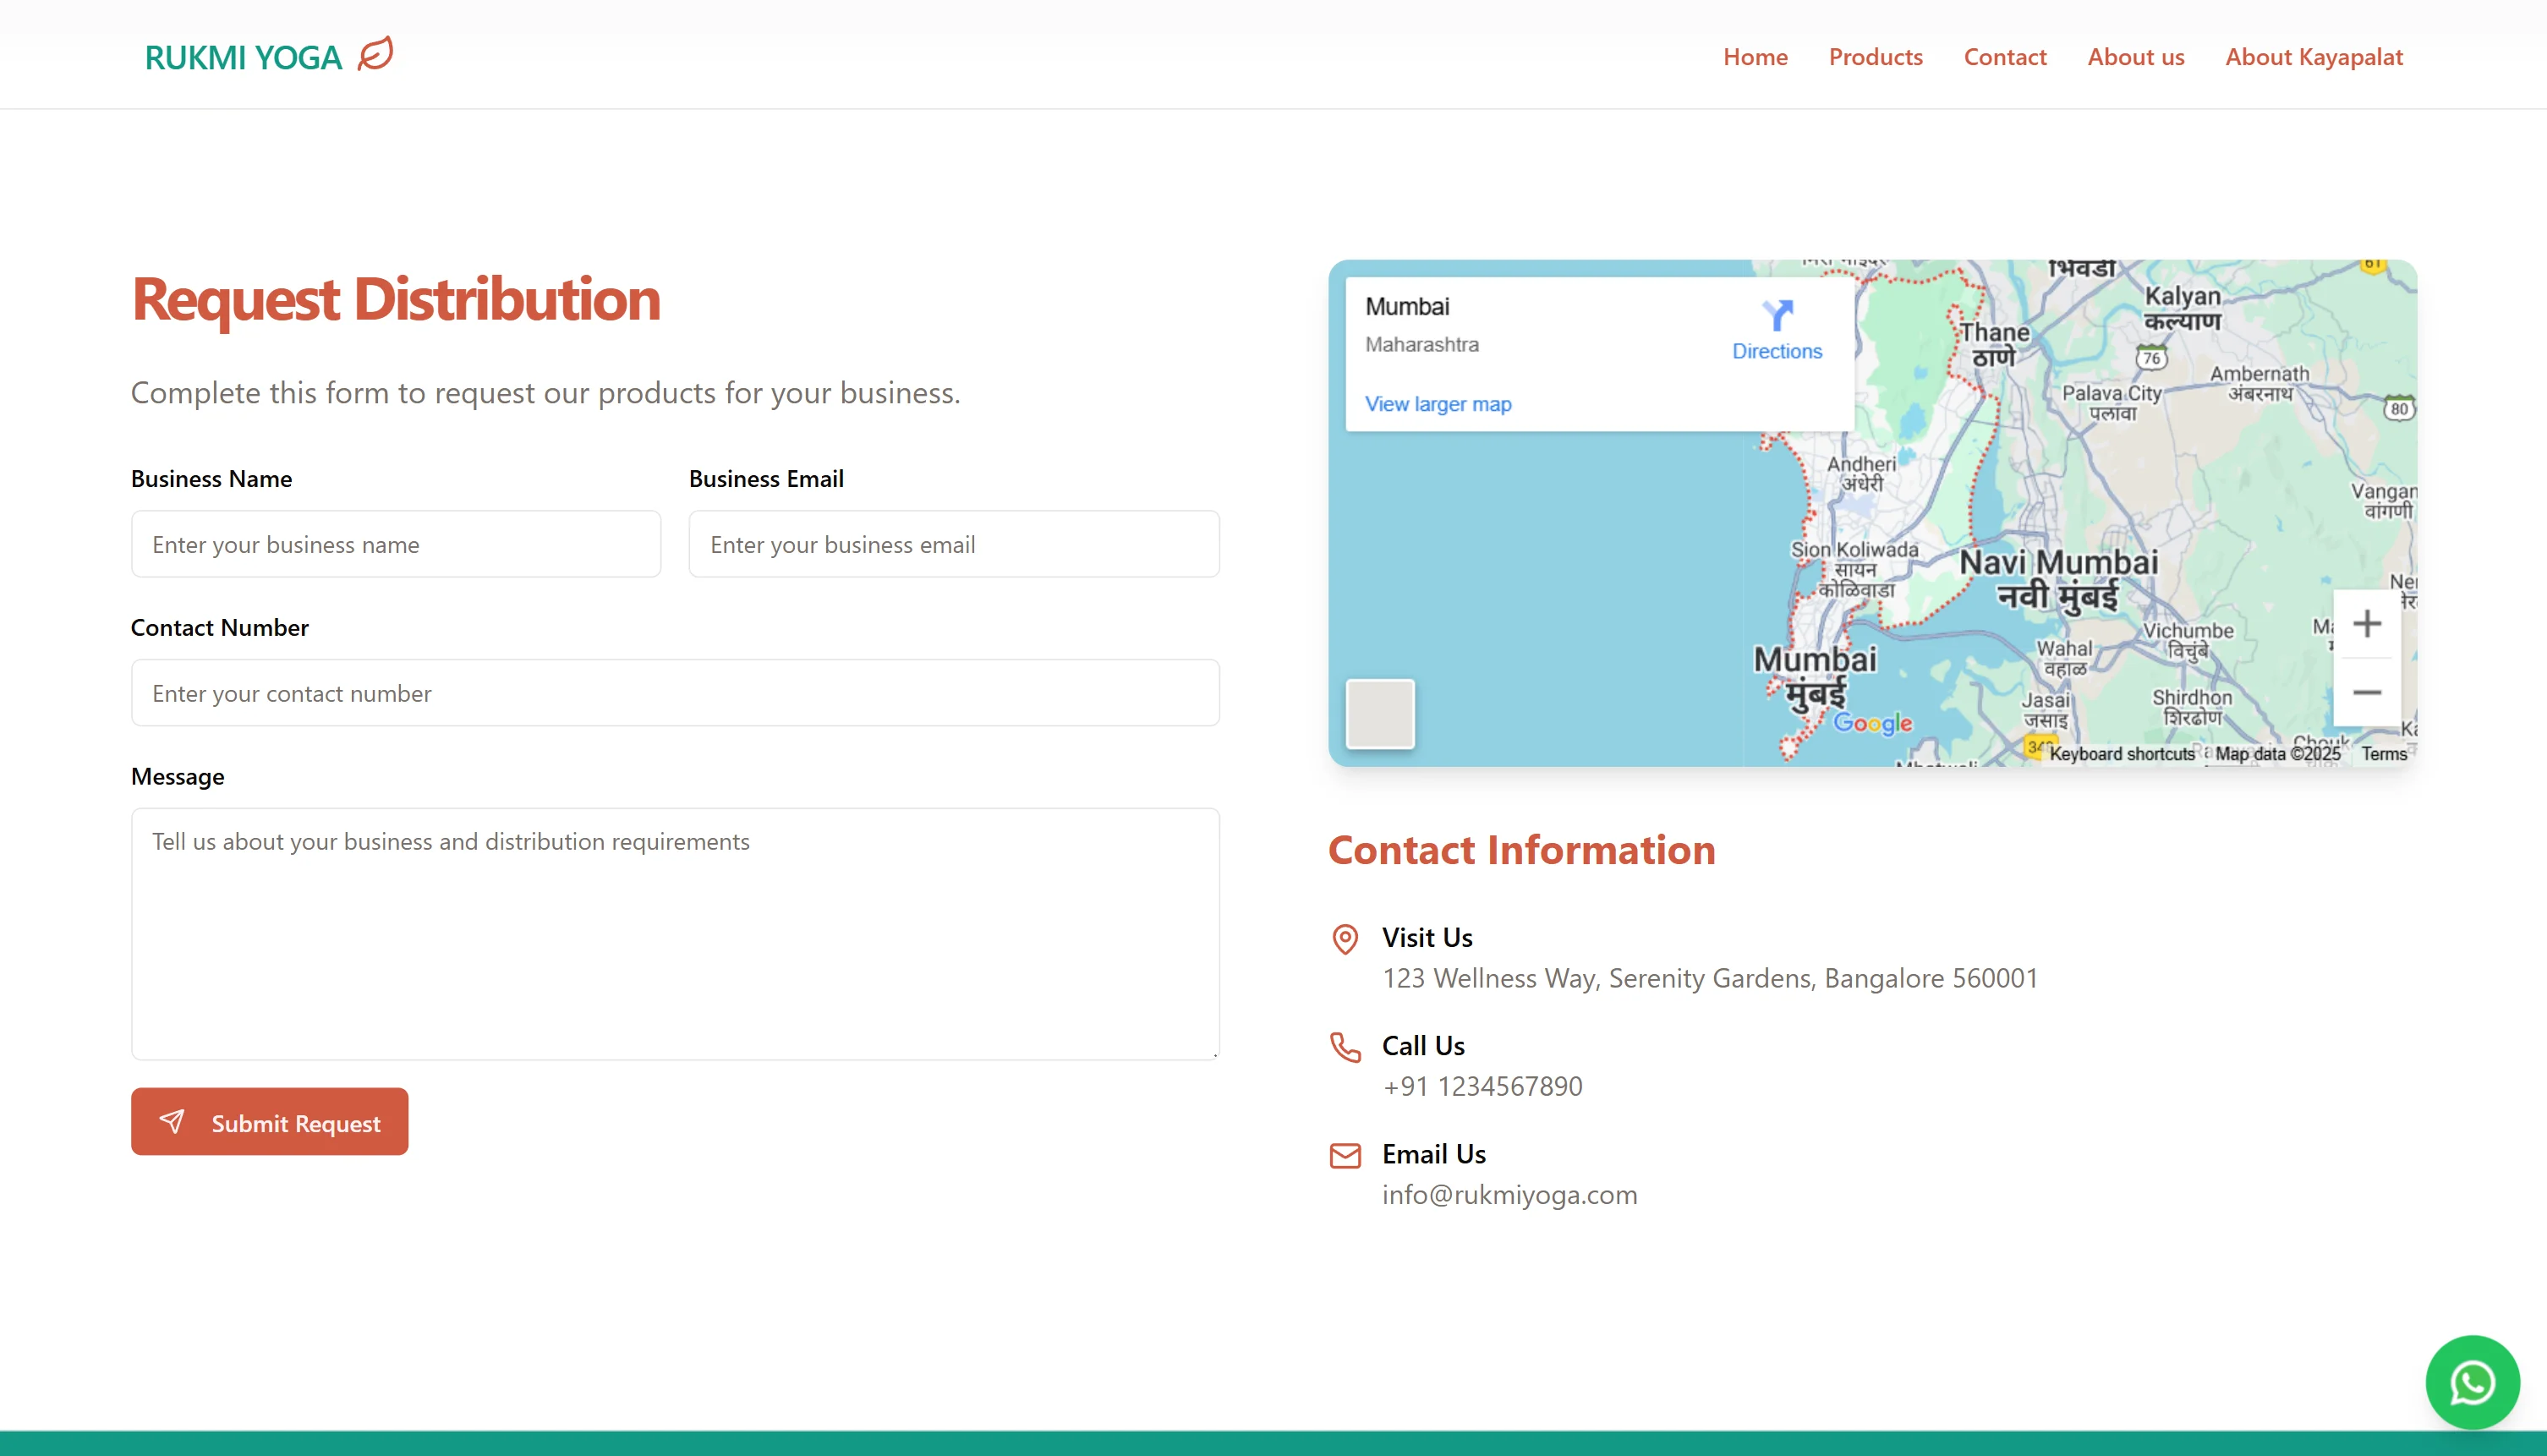Viewport: 2547px width, 1456px height.
Task: Click the Palava City label on map
Action: point(2112,402)
